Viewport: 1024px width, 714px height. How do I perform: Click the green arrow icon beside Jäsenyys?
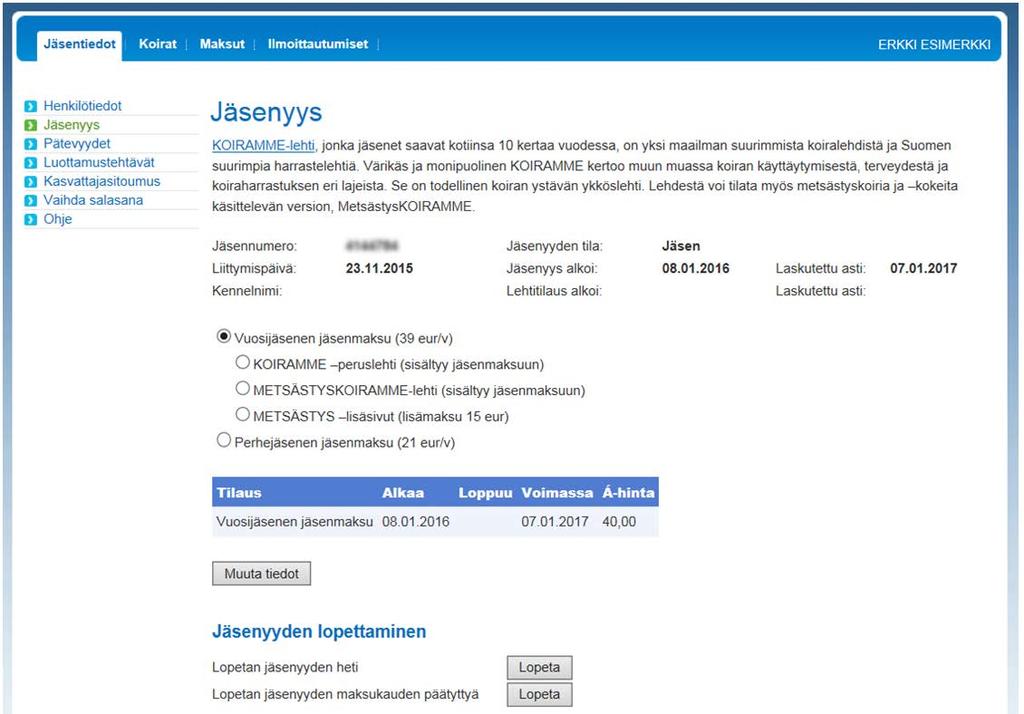click(x=31, y=125)
